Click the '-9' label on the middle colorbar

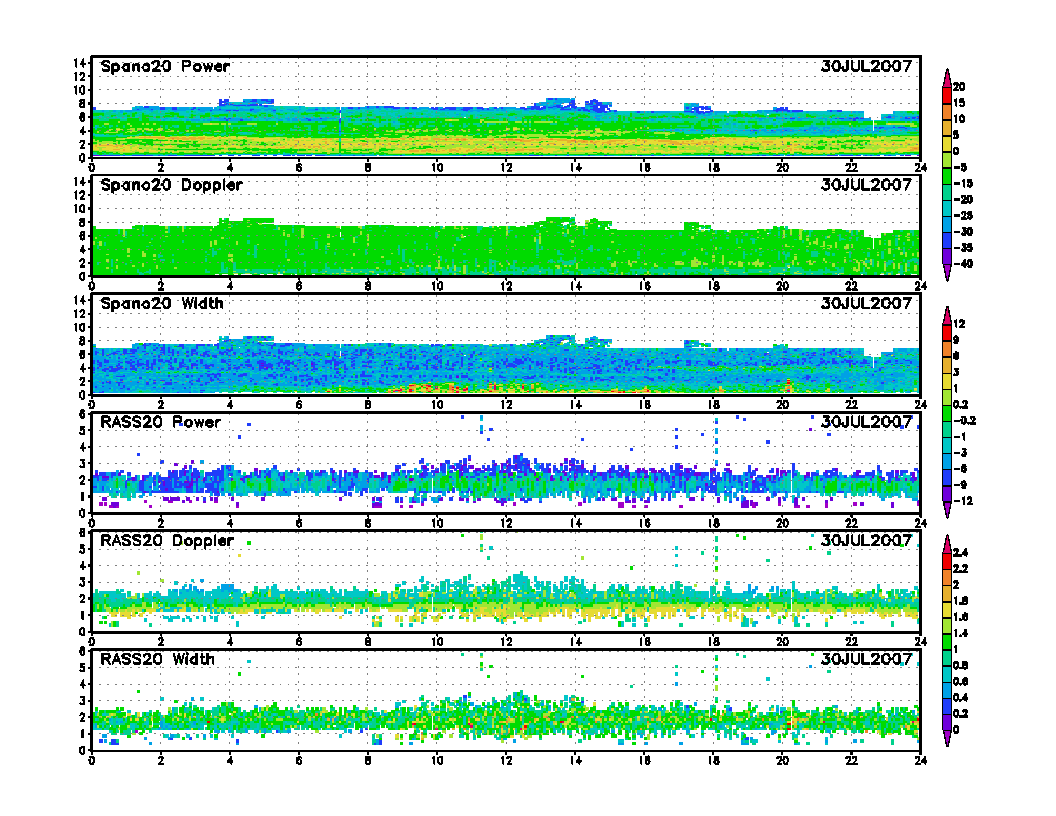pos(960,485)
